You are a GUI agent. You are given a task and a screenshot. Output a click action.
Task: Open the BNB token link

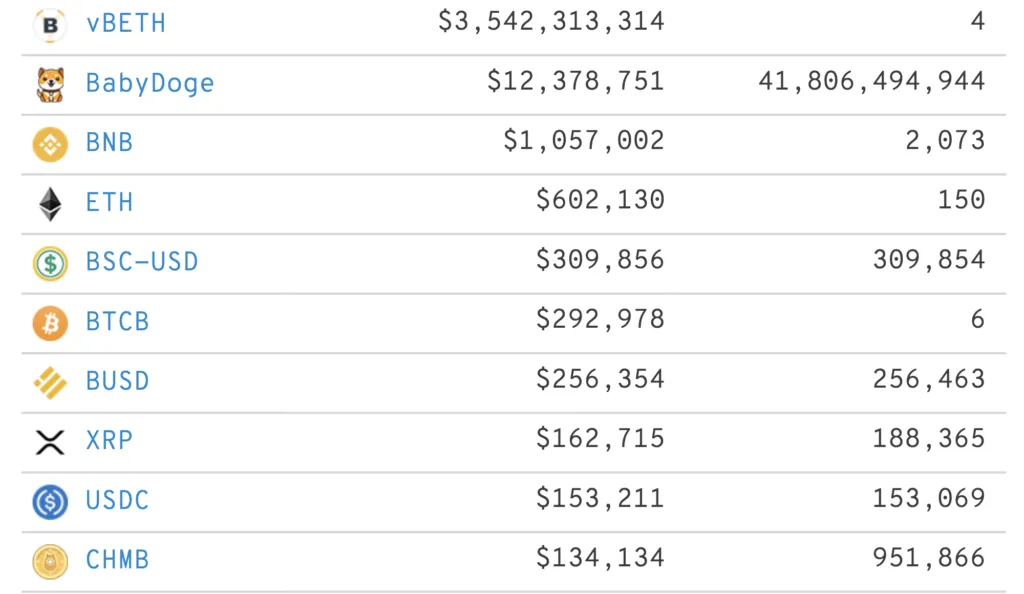pos(110,142)
